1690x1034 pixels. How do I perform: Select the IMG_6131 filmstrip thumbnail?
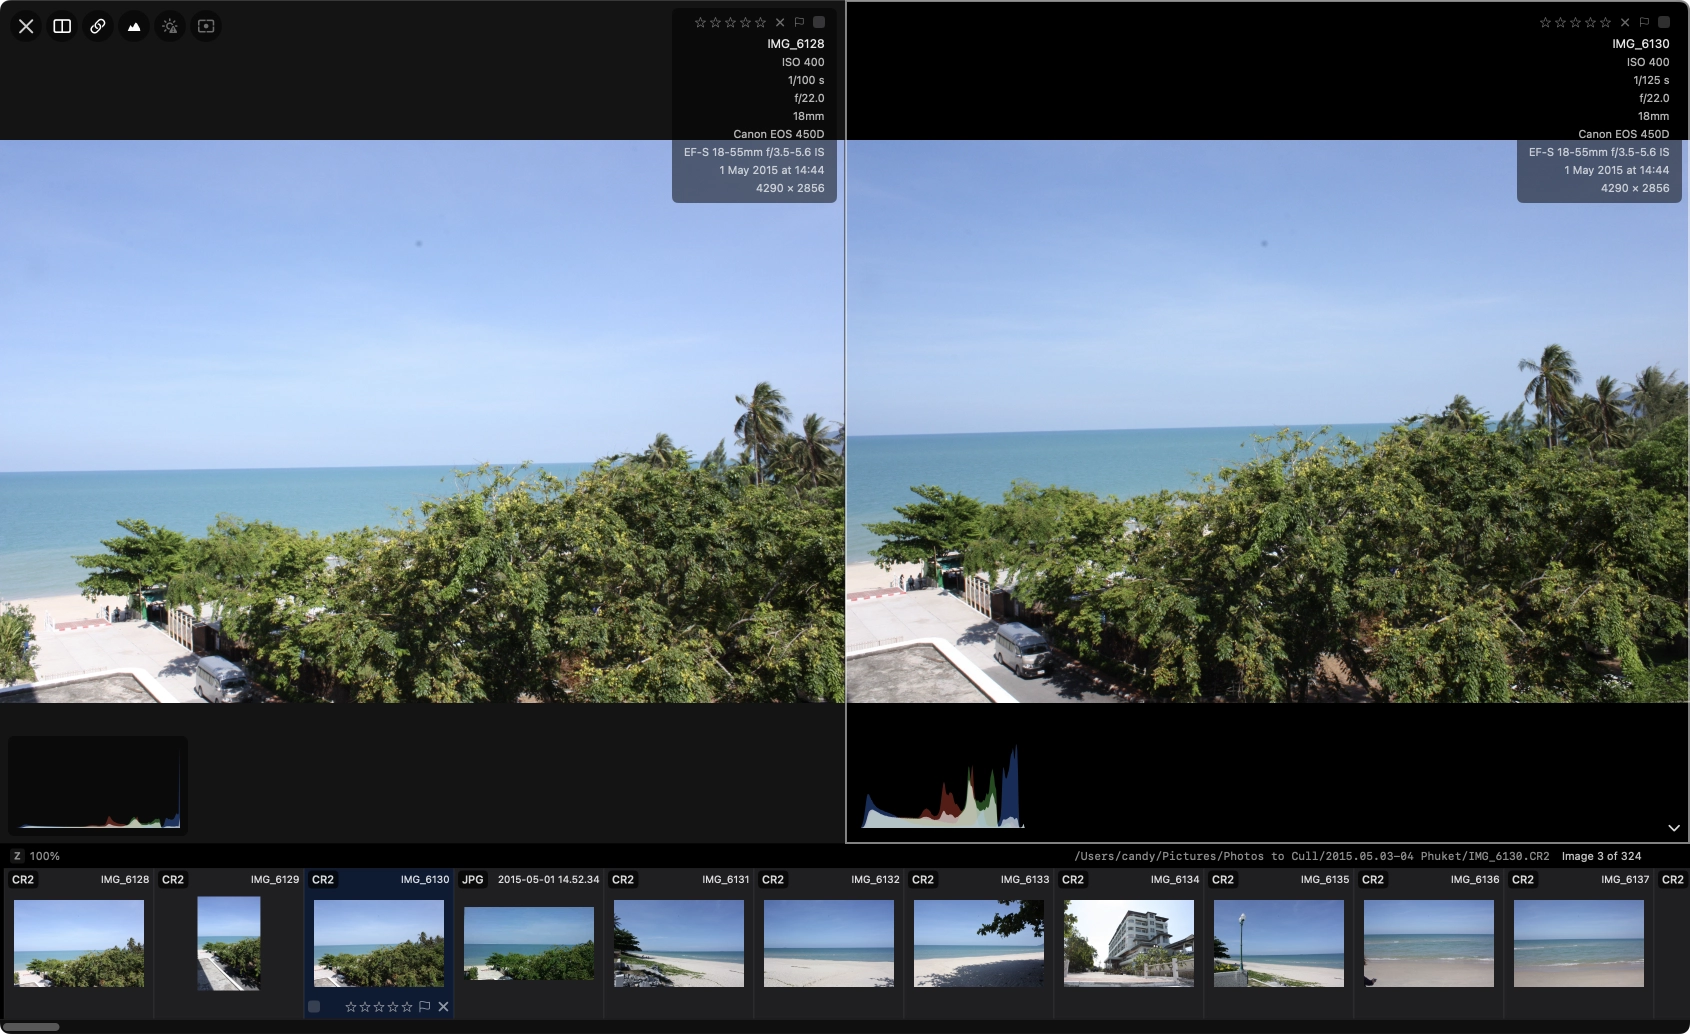(x=679, y=943)
